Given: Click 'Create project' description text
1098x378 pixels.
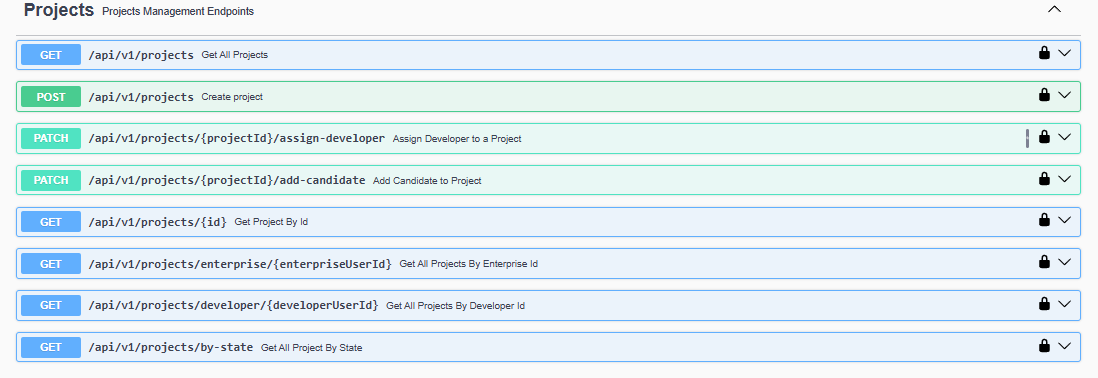Looking at the screenshot, I should [232, 97].
